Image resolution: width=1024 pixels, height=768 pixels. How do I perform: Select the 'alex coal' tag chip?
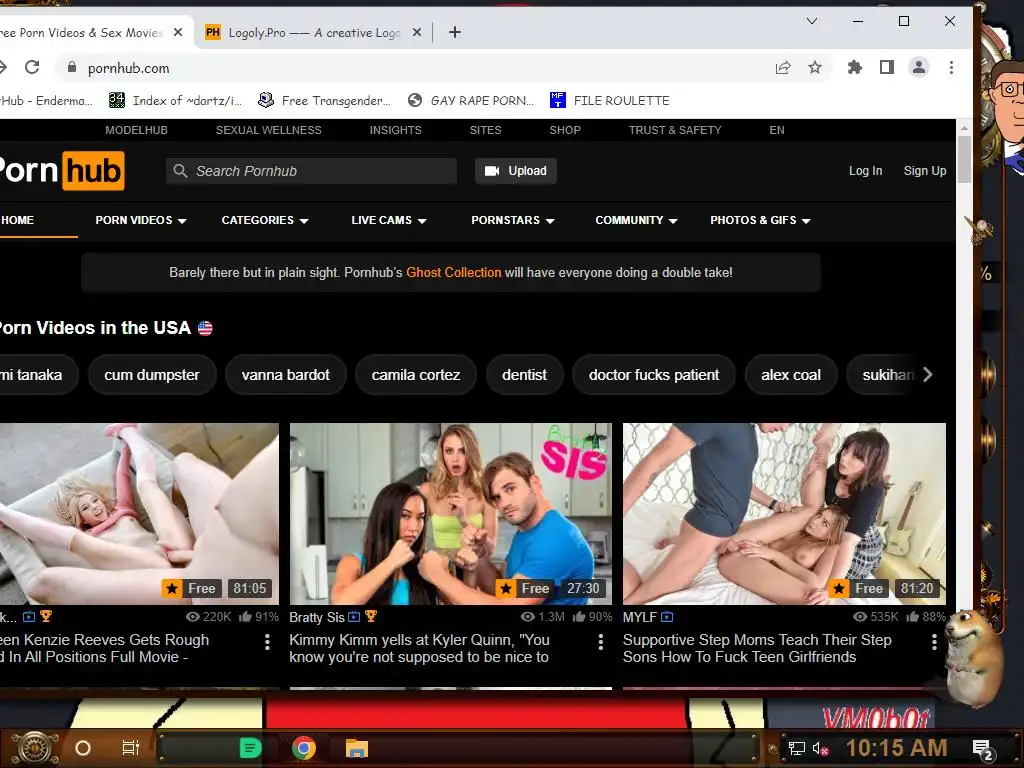point(790,375)
